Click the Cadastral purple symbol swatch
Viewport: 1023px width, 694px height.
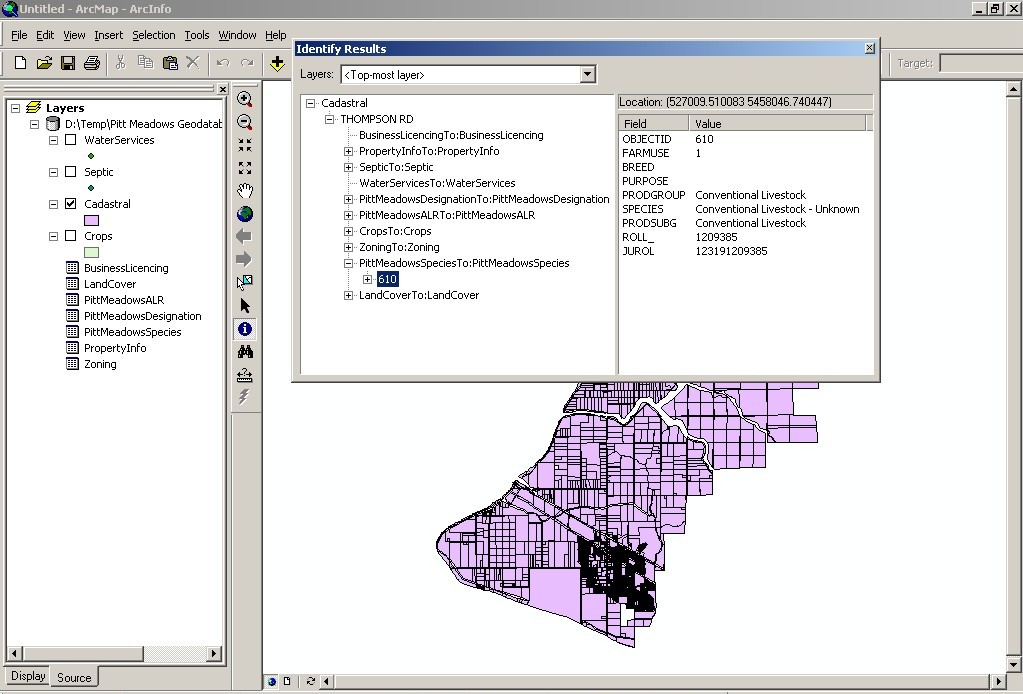[91, 220]
